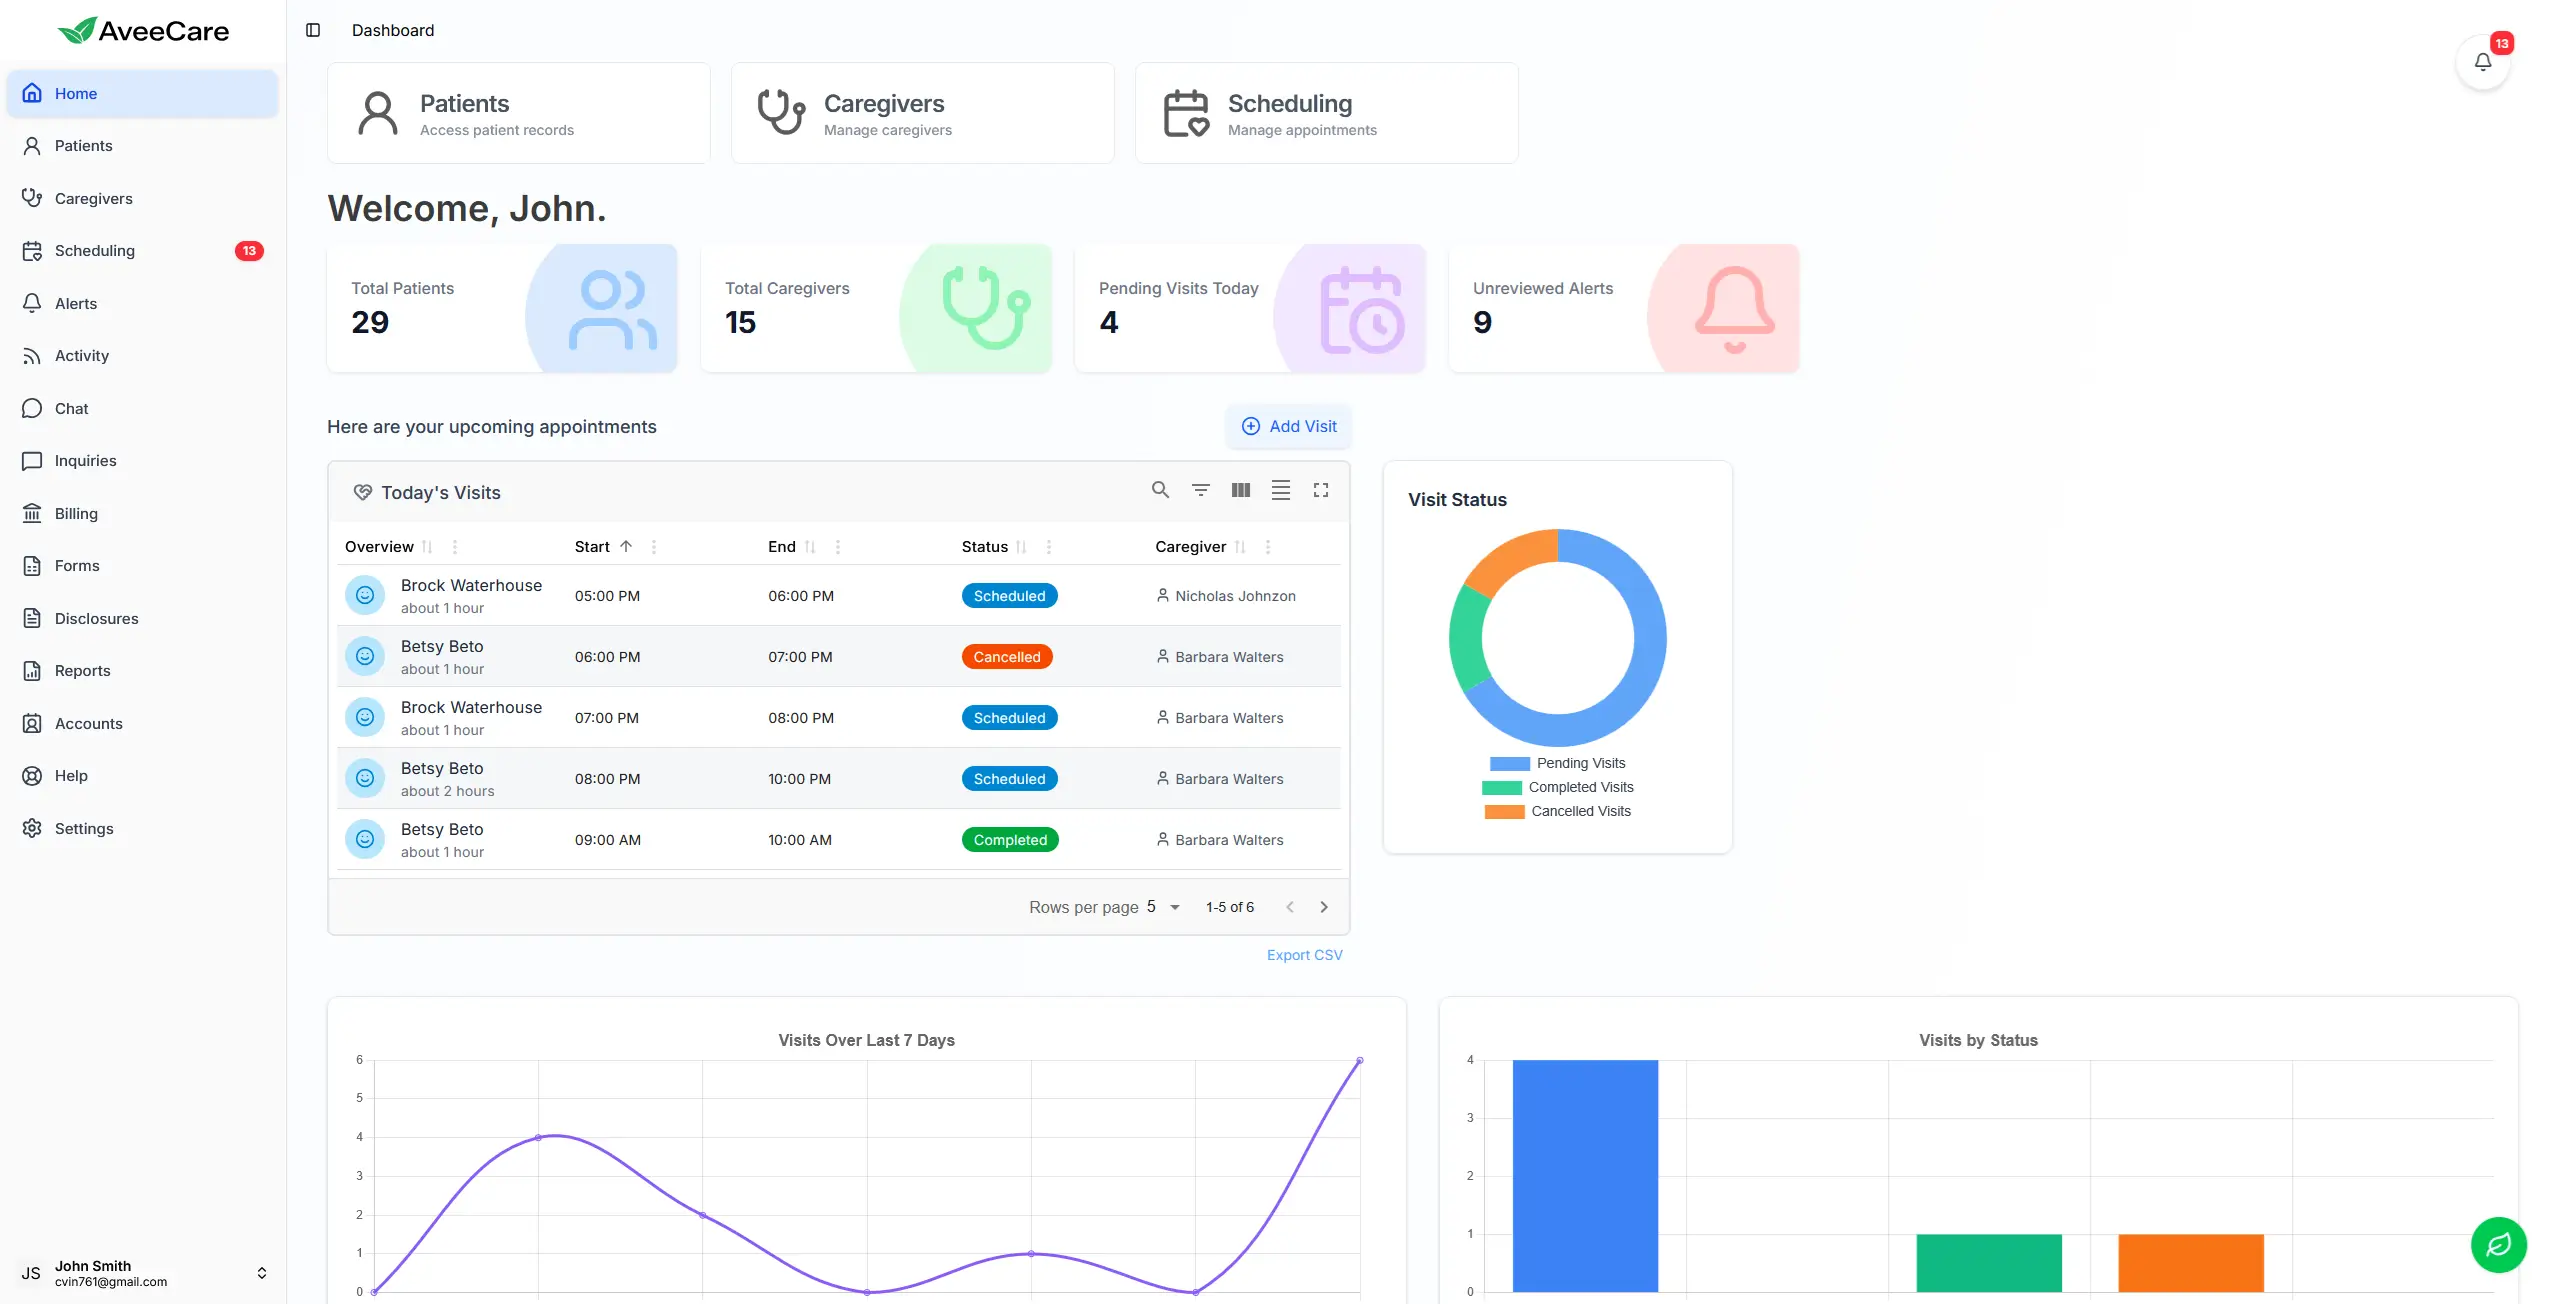The width and height of the screenshot is (2558, 1304).
Task: Open the notifications bell showing 13 alerts
Action: coord(2483,61)
